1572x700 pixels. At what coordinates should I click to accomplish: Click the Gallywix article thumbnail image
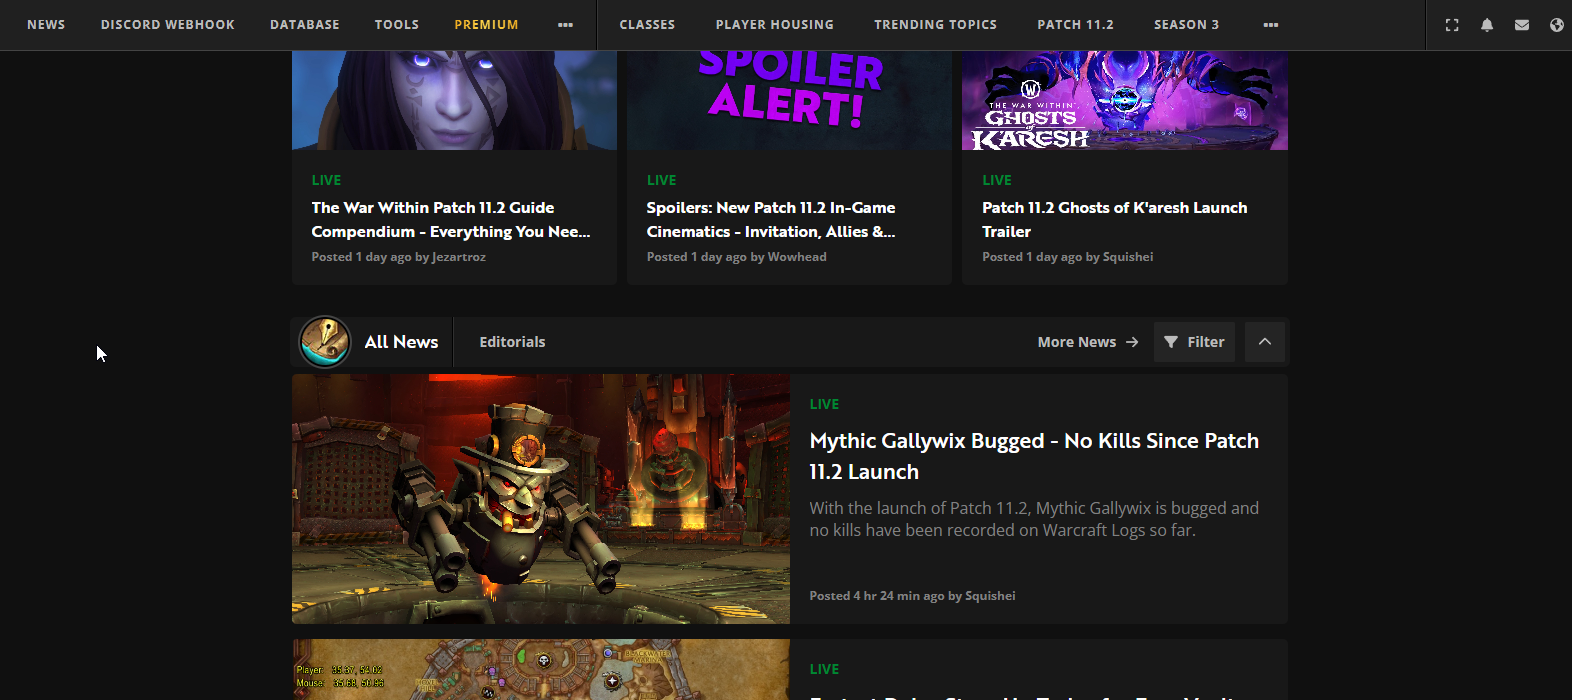point(541,499)
